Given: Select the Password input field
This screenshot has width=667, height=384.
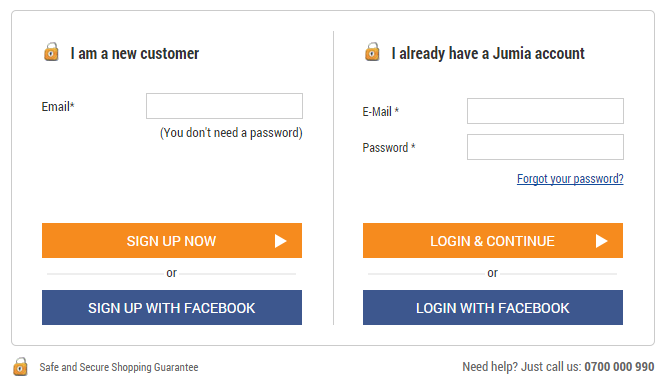Looking at the screenshot, I should [545, 147].
